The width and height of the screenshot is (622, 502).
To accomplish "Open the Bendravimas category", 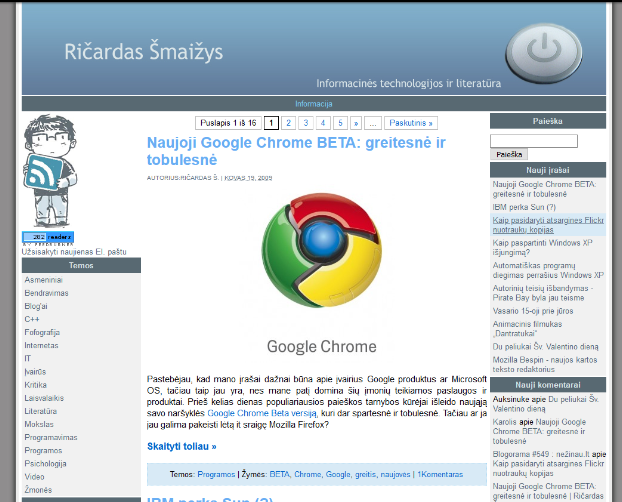I will pos(46,293).
